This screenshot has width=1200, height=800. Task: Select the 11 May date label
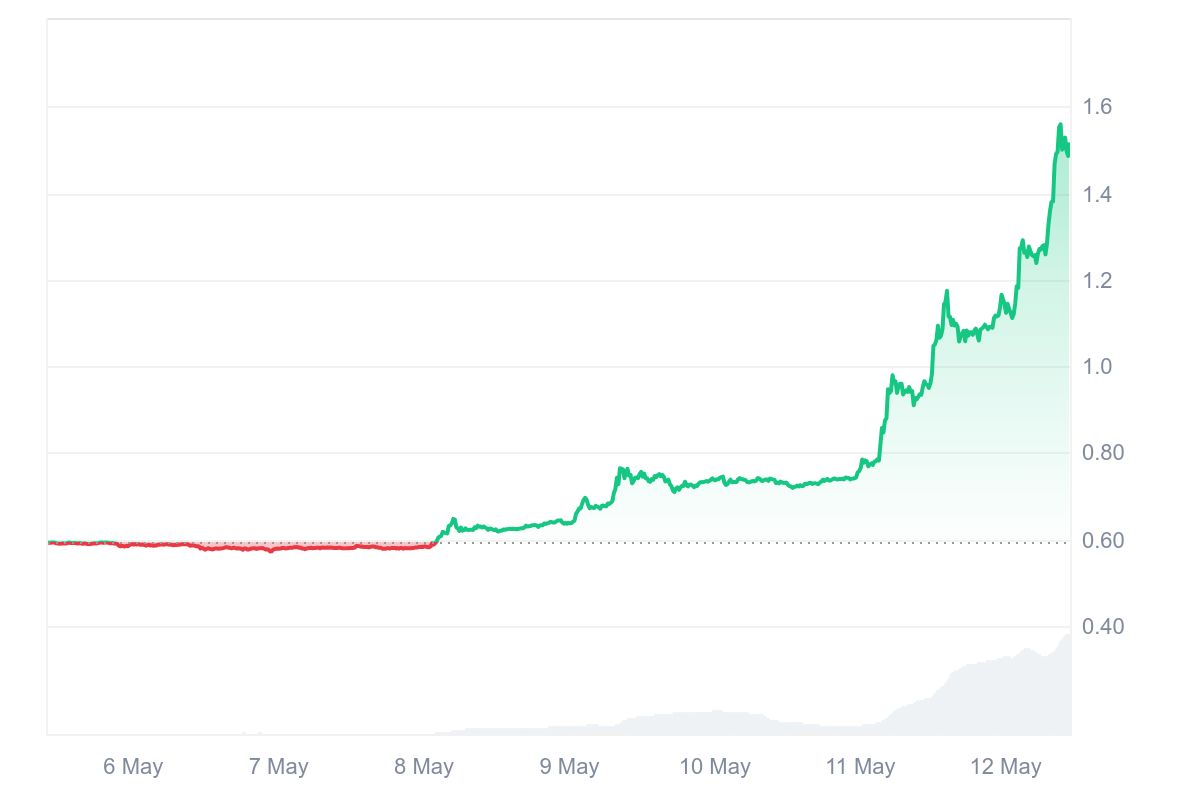pyautogui.click(x=860, y=767)
